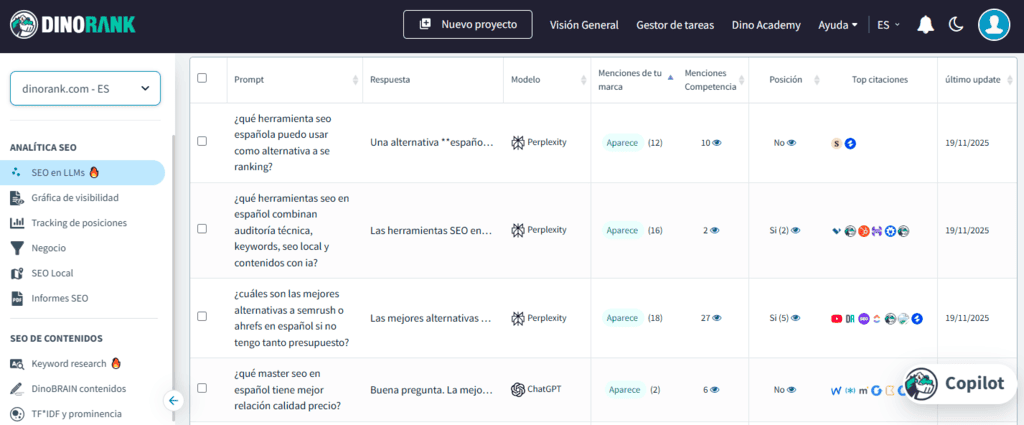The image size is (1024, 425).
Task: Click the Informes SEO PDF icon
Action: coord(17,298)
